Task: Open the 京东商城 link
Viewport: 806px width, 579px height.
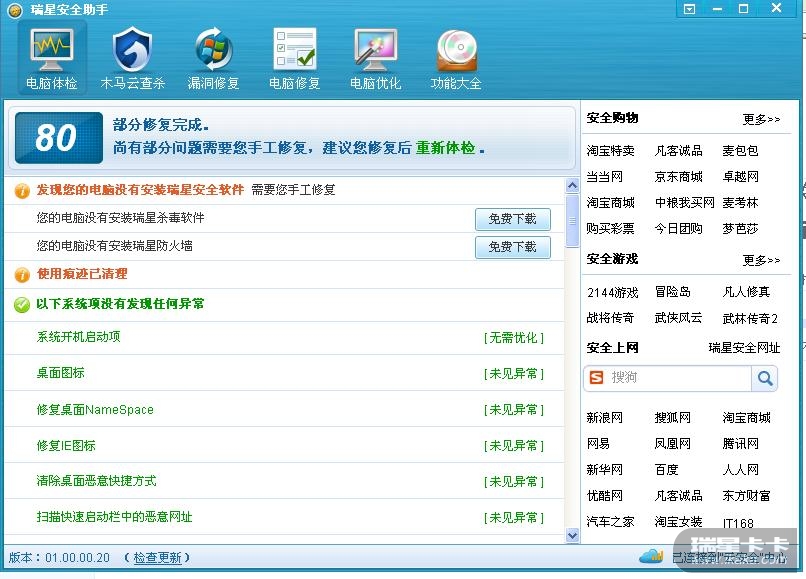Action: [678, 177]
